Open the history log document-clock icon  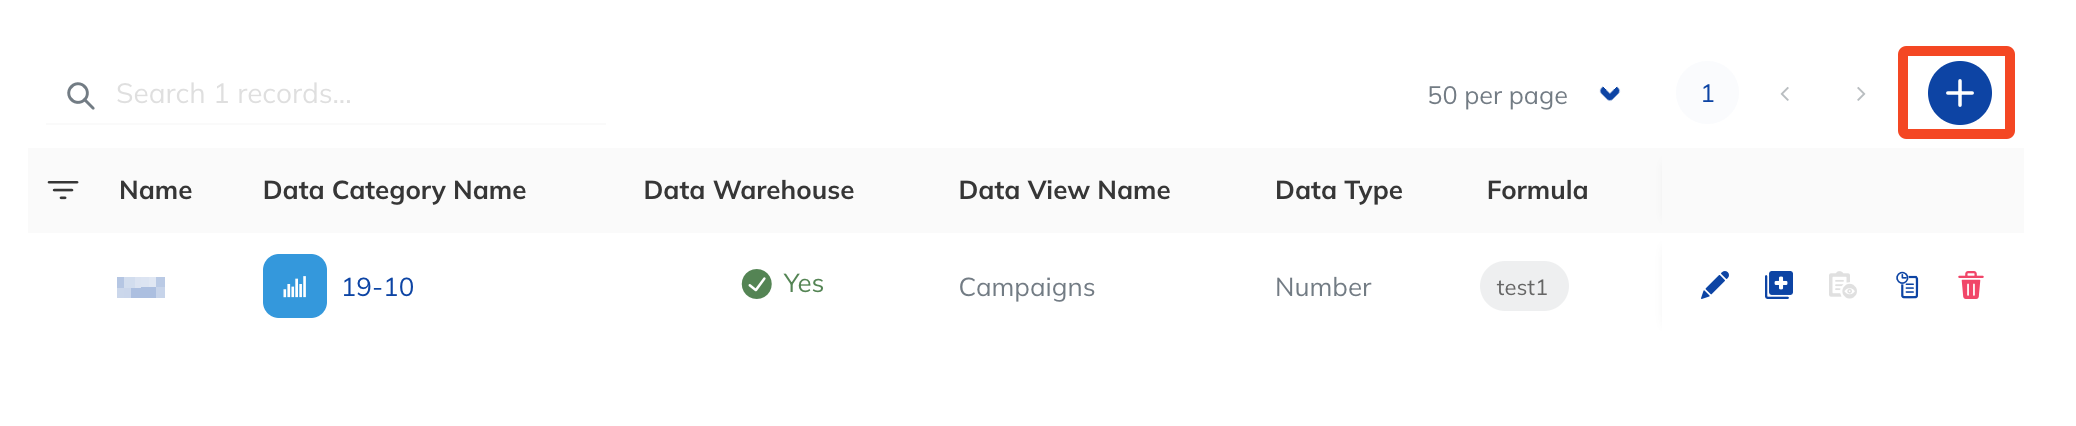[x=1907, y=286]
